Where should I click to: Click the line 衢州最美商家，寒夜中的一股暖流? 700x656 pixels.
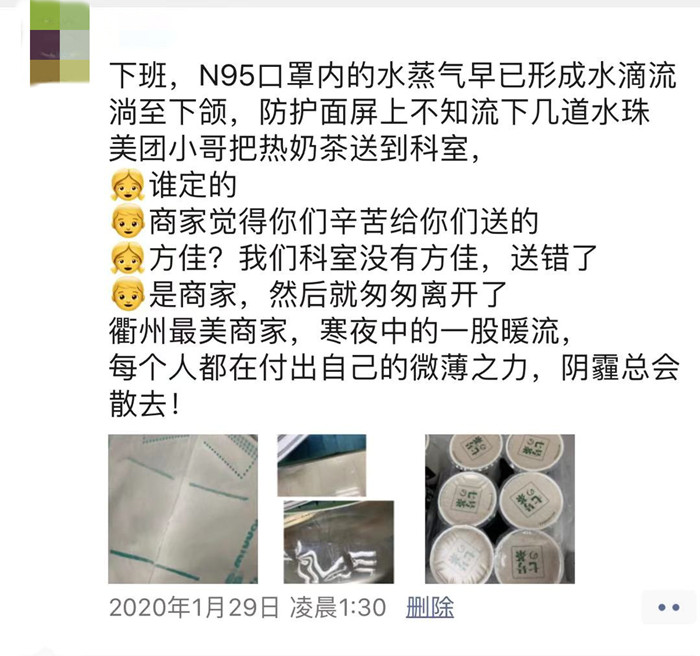pos(340,332)
